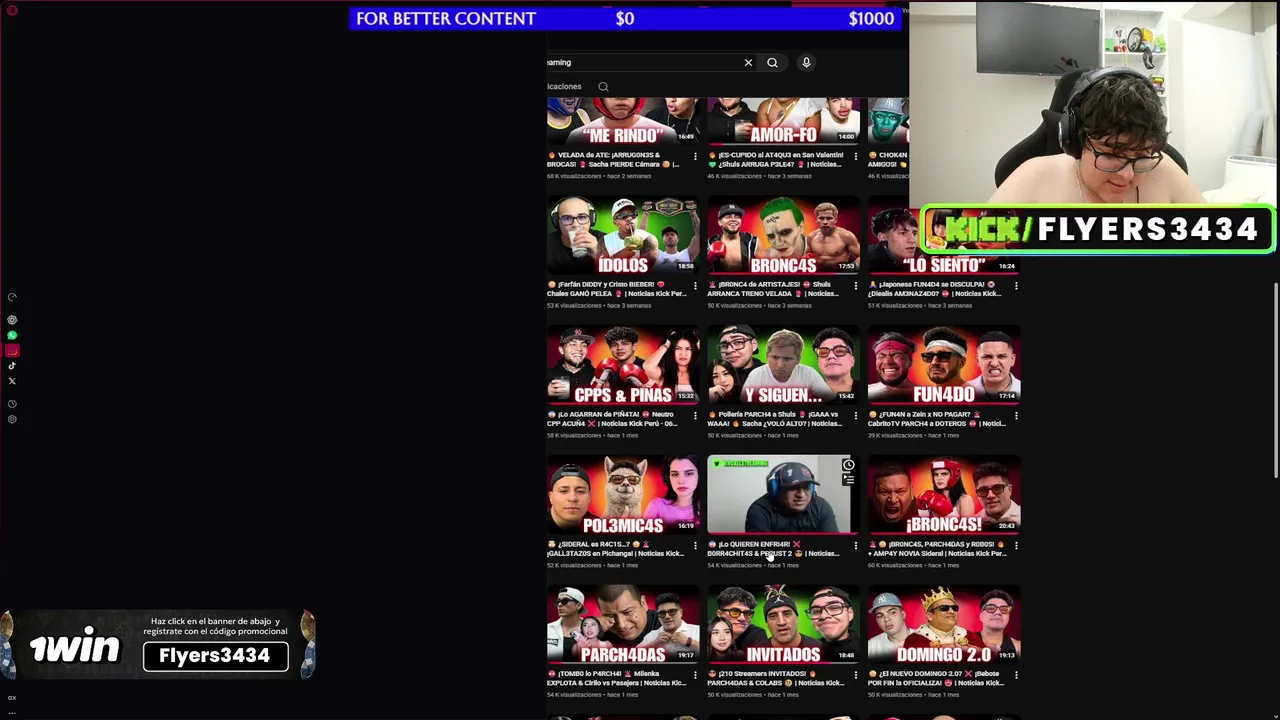This screenshot has width=1280, height=720.
Task: Open title link '¡TOMB0 lo P4RCH4!'
Action: click(617, 679)
